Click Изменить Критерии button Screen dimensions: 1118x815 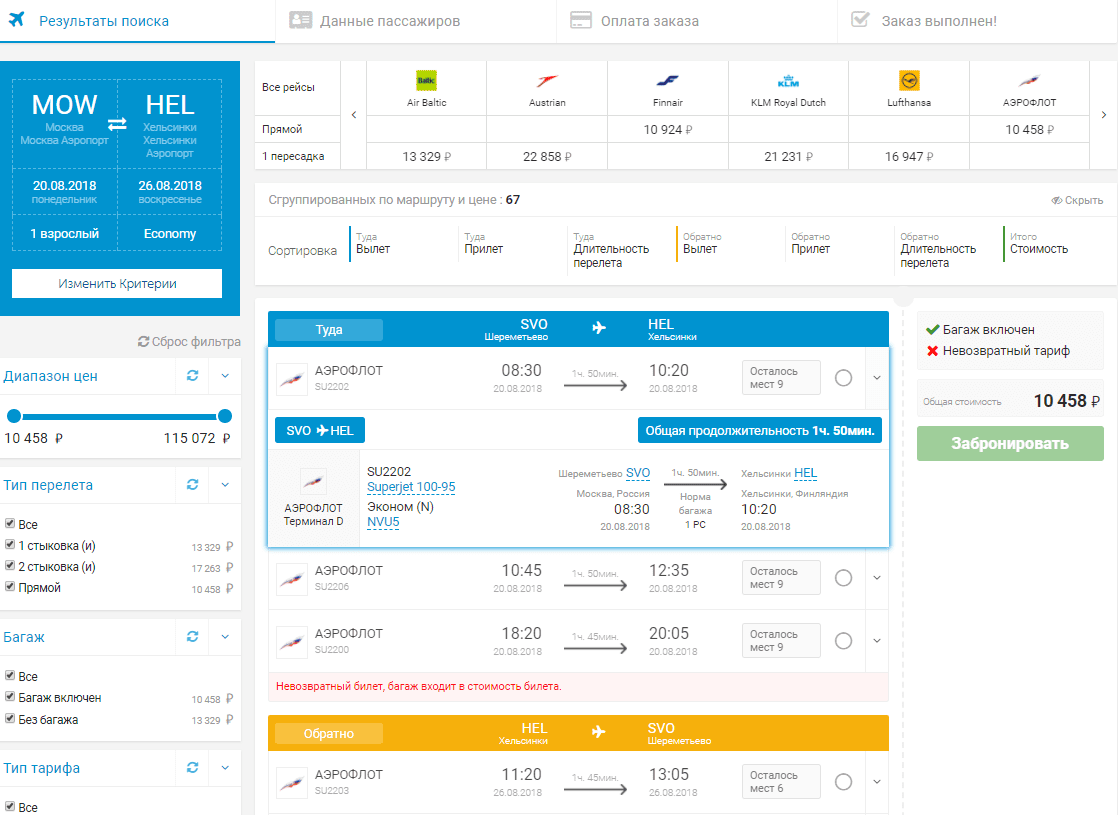117,283
